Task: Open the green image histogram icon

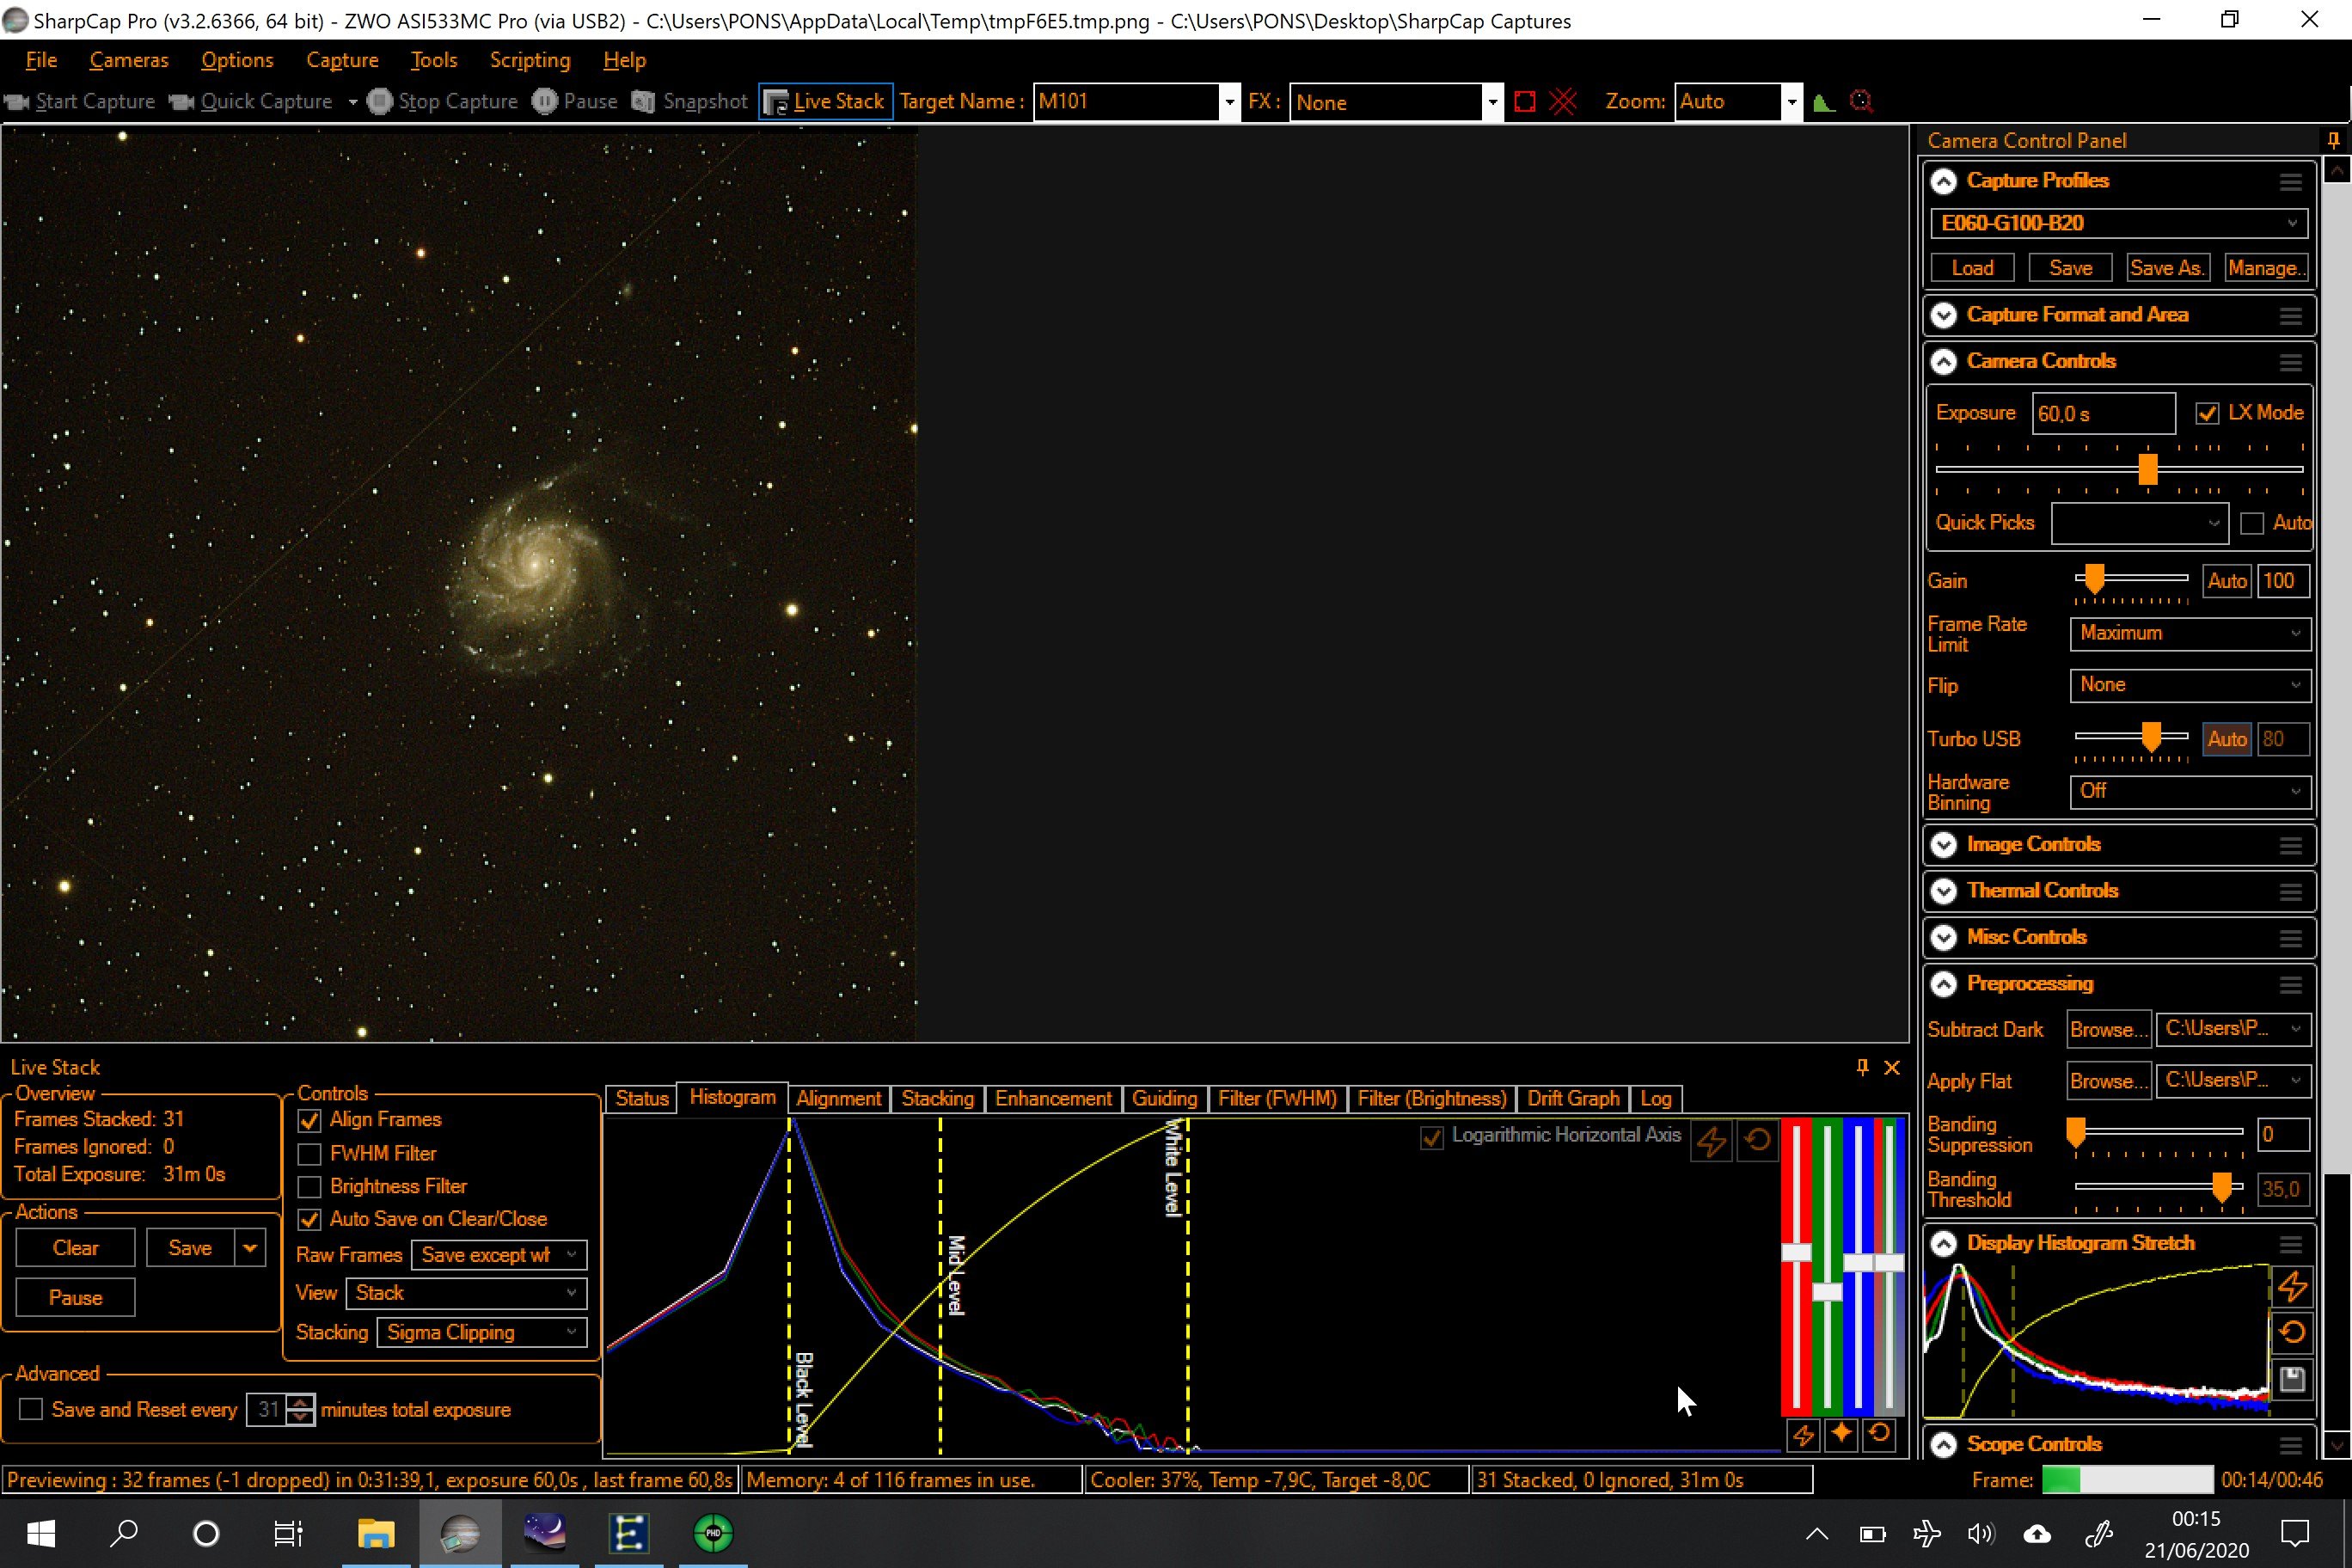Action: pos(1823,102)
